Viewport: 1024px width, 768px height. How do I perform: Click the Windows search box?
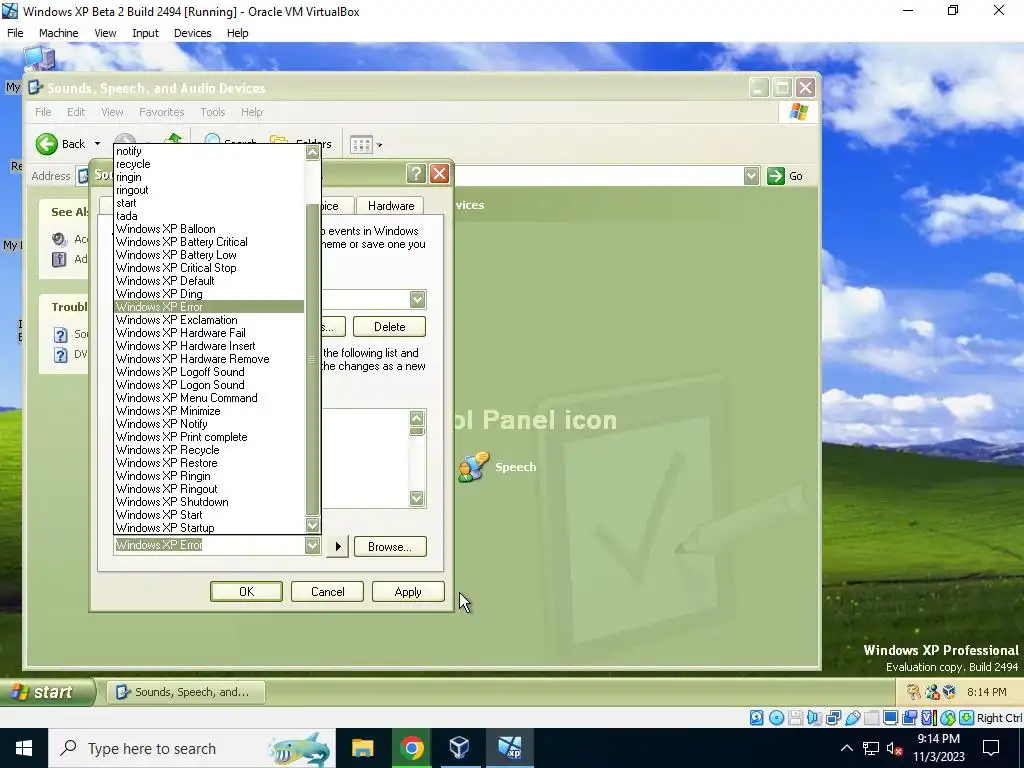point(192,748)
